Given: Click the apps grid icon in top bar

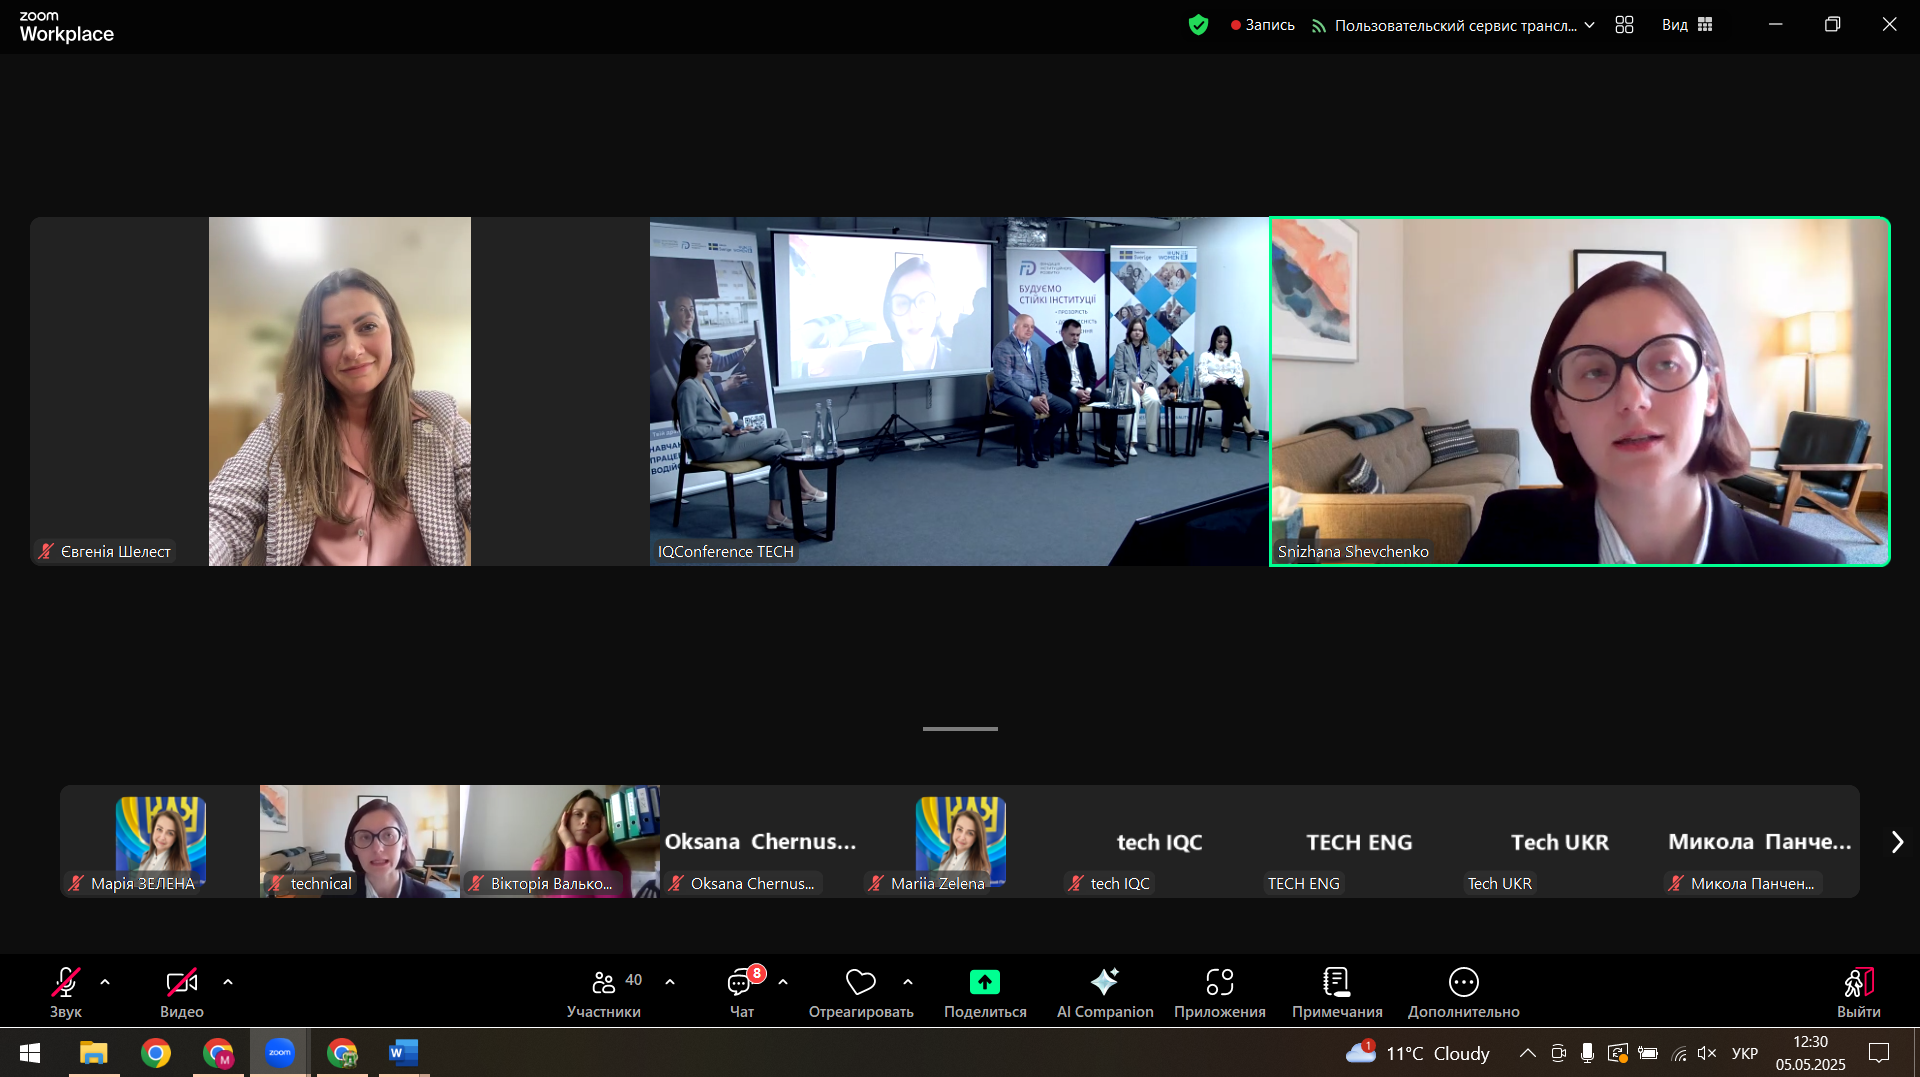Looking at the screenshot, I should point(1624,25).
